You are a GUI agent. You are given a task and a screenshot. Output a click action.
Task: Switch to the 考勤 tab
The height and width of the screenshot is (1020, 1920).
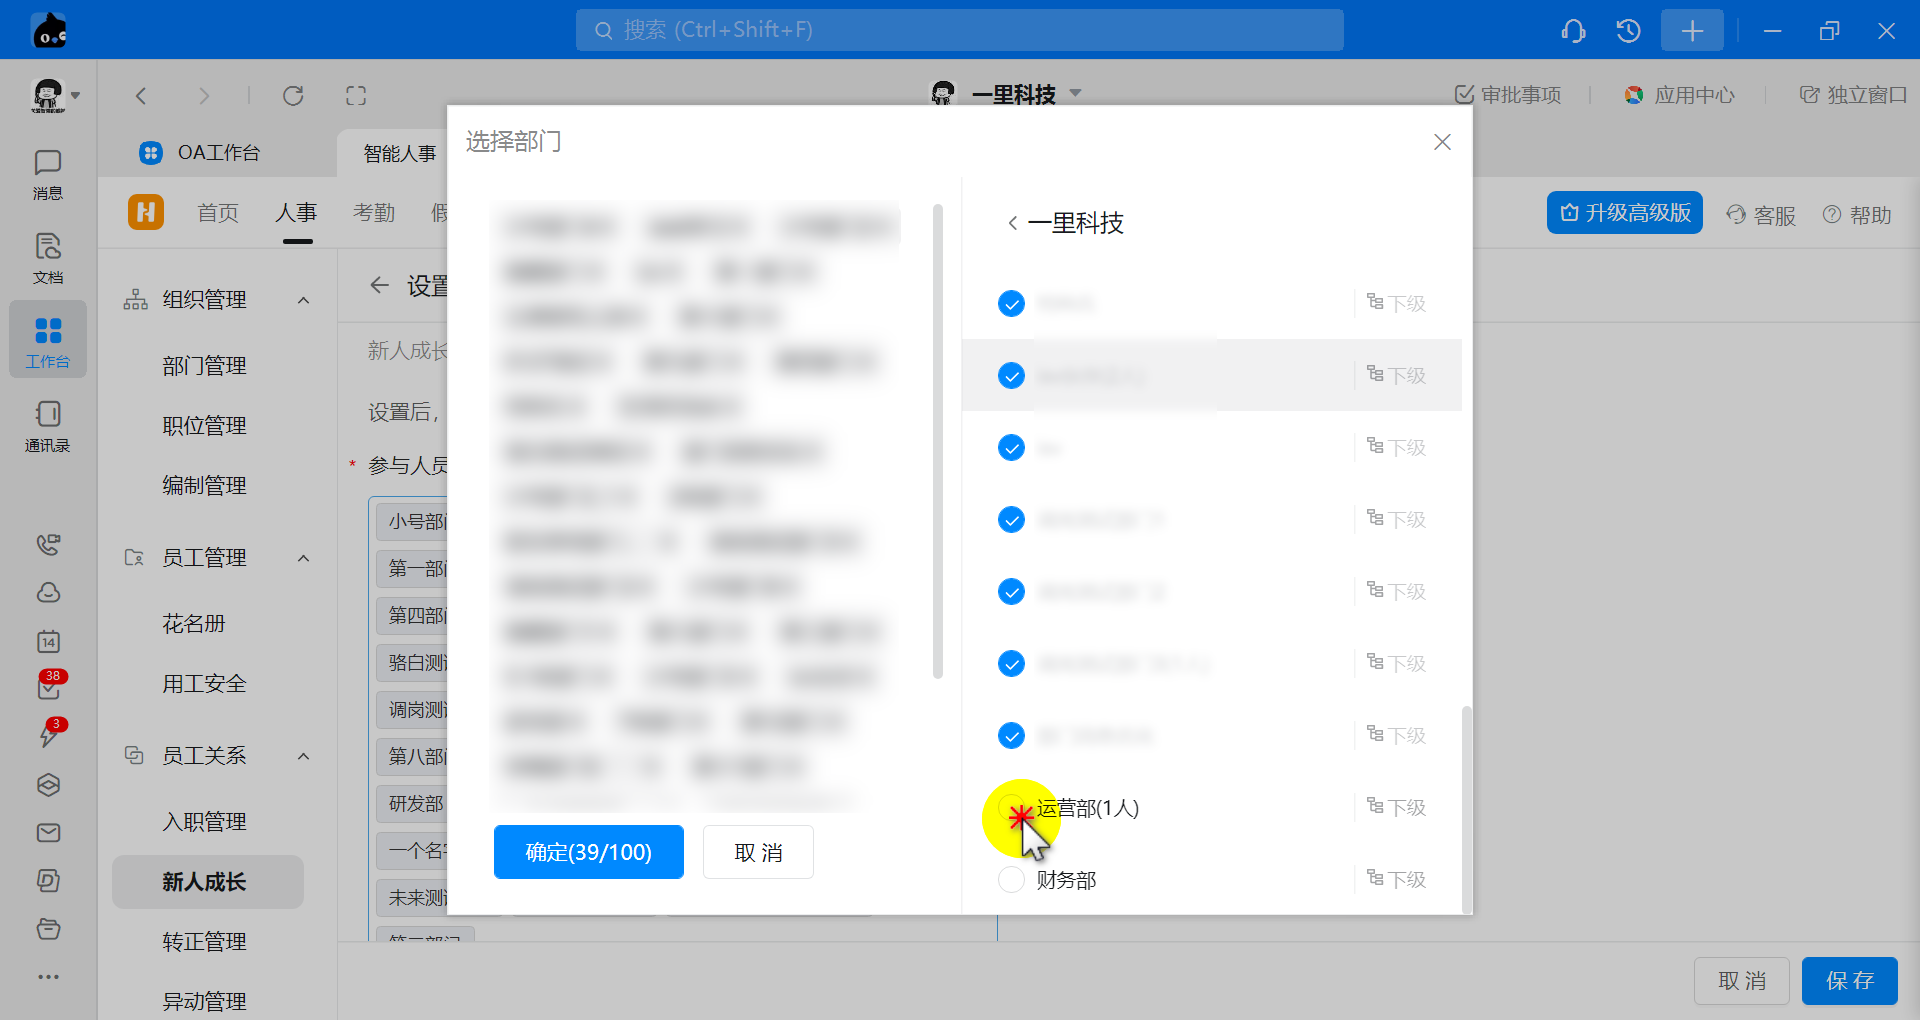(x=374, y=213)
